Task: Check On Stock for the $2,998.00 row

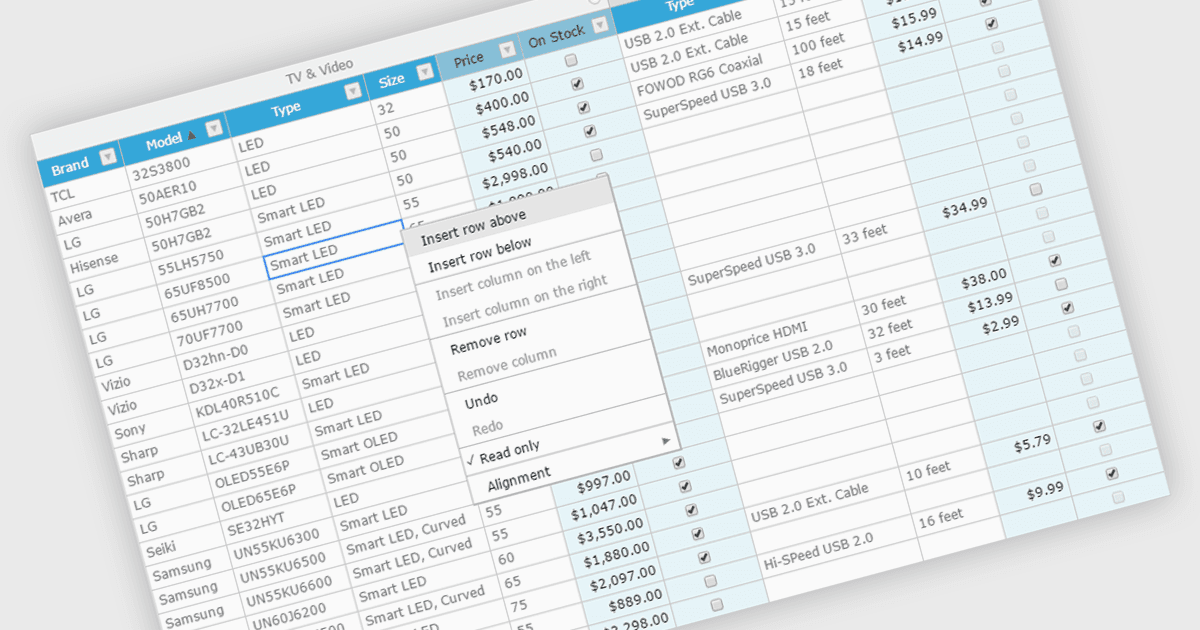Action: click(597, 155)
